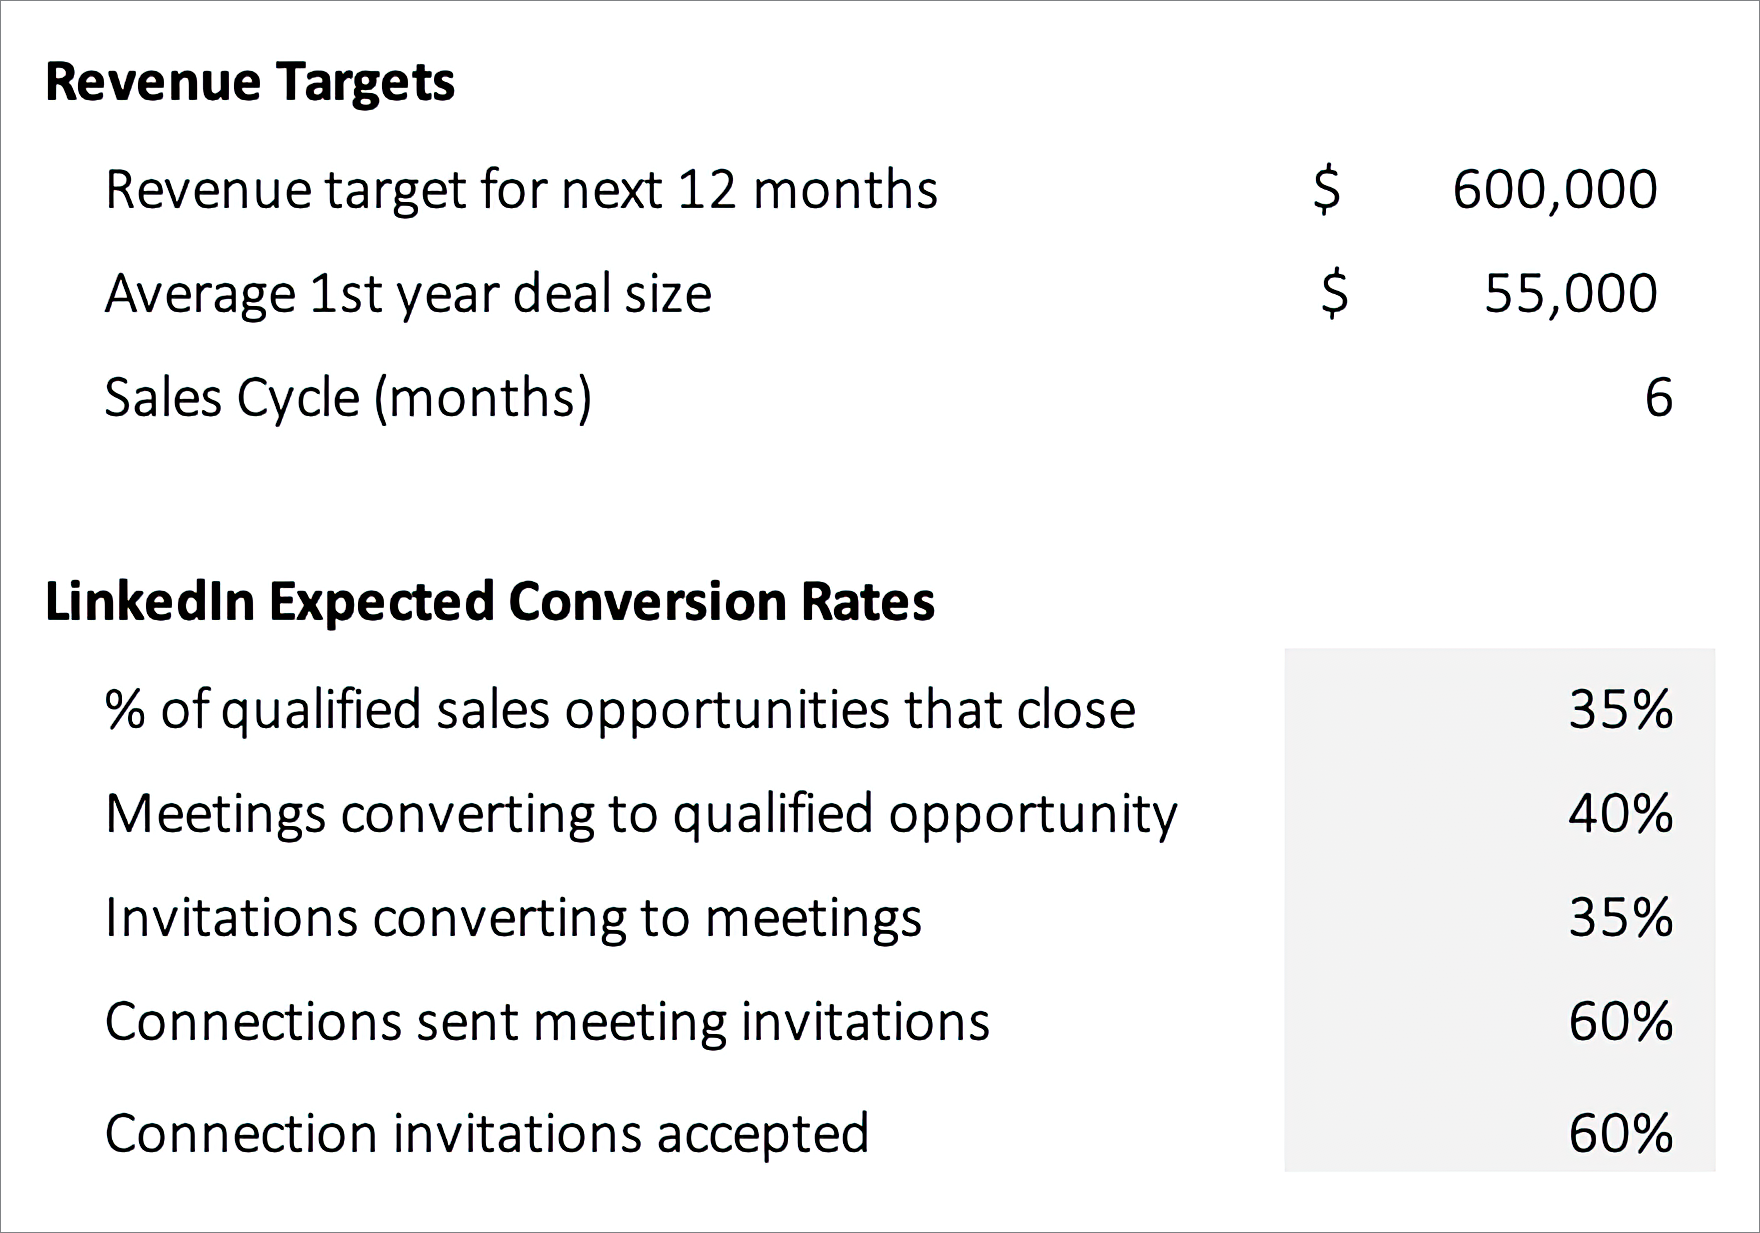Screen dimensions: 1760x1233
Task: Click the Revenue Targets heading
Action: point(250,82)
